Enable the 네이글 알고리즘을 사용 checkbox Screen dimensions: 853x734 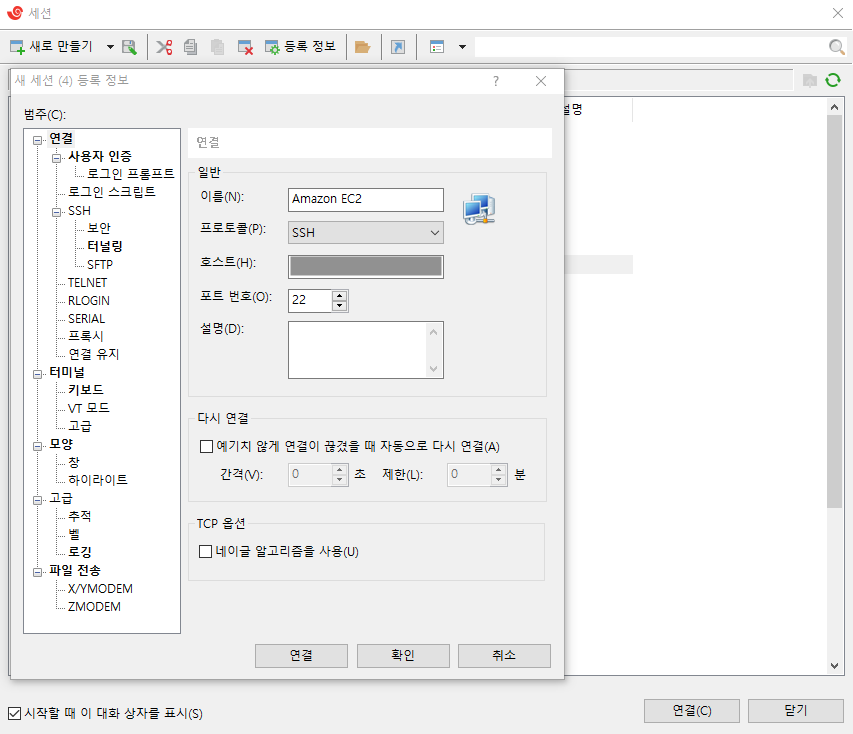tap(205, 551)
